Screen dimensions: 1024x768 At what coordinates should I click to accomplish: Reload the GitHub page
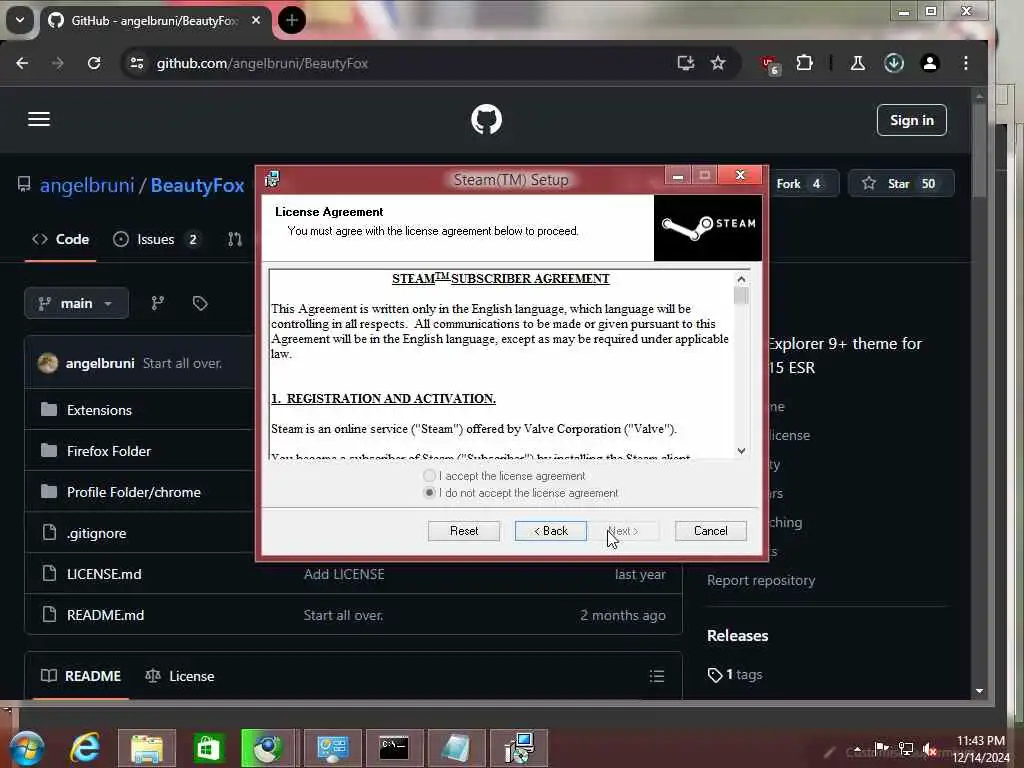[x=94, y=63]
